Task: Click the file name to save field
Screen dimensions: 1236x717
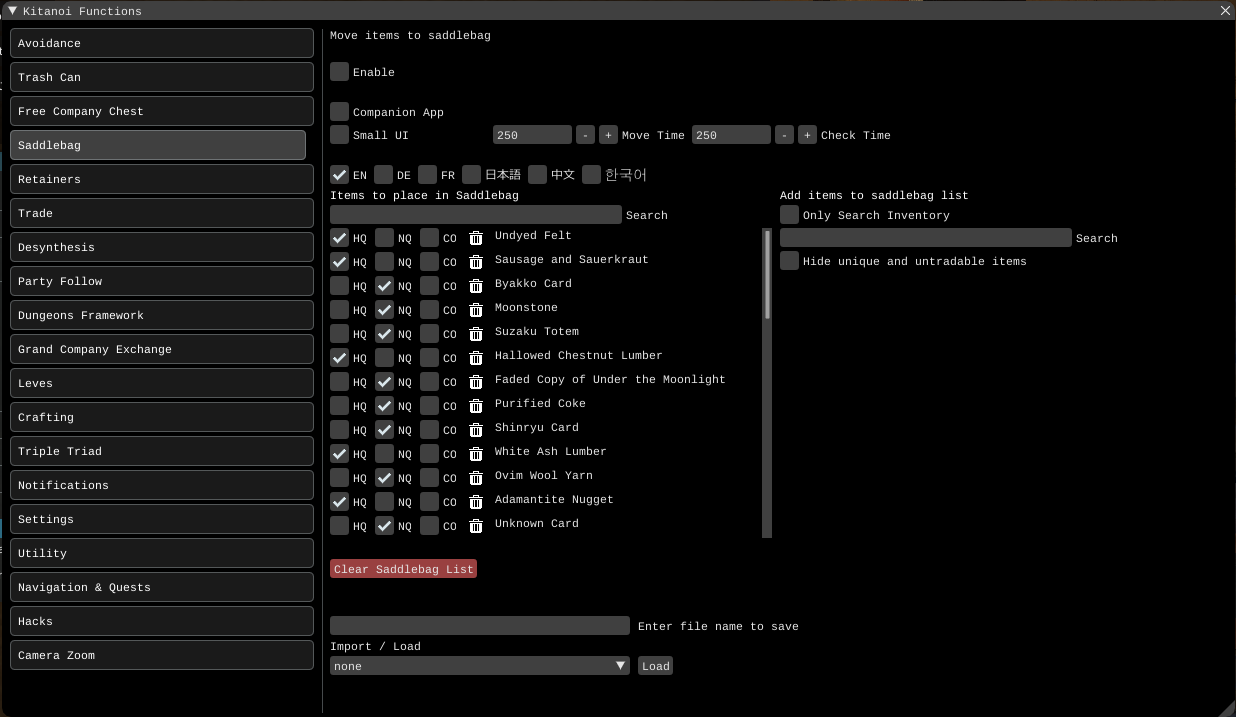Action: click(480, 626)
